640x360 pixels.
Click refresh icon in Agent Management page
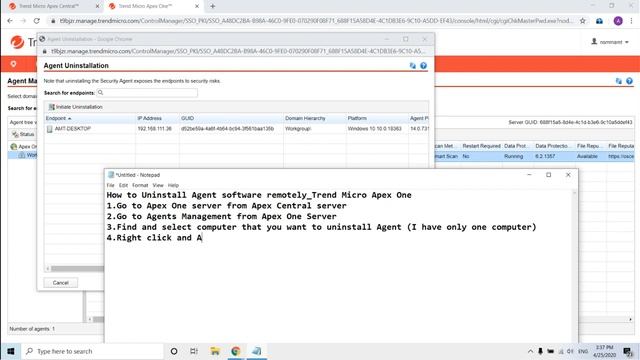[x=619, y=81]
